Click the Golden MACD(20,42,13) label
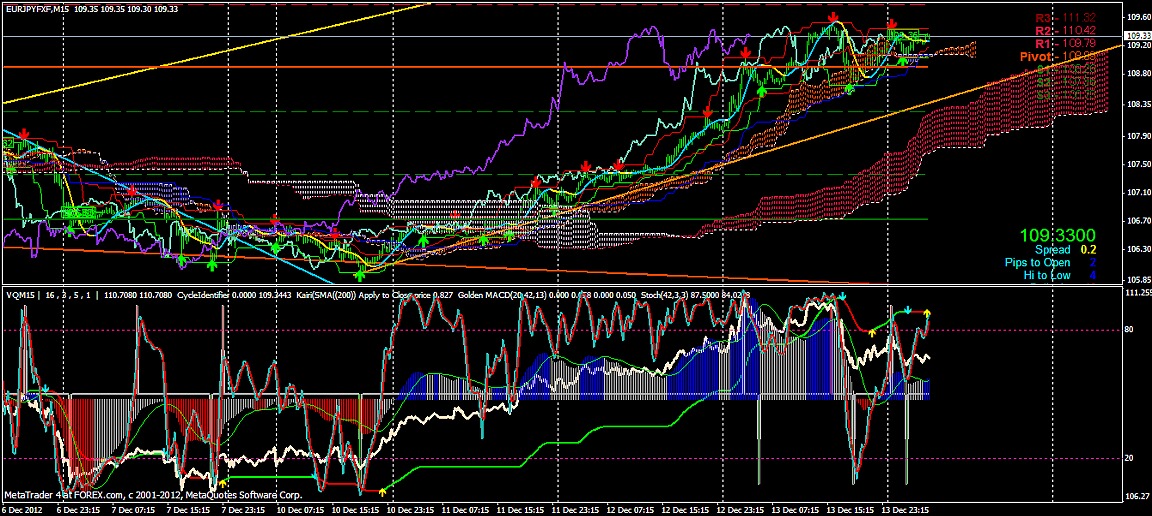1152x516 pixels. point(503,295)
